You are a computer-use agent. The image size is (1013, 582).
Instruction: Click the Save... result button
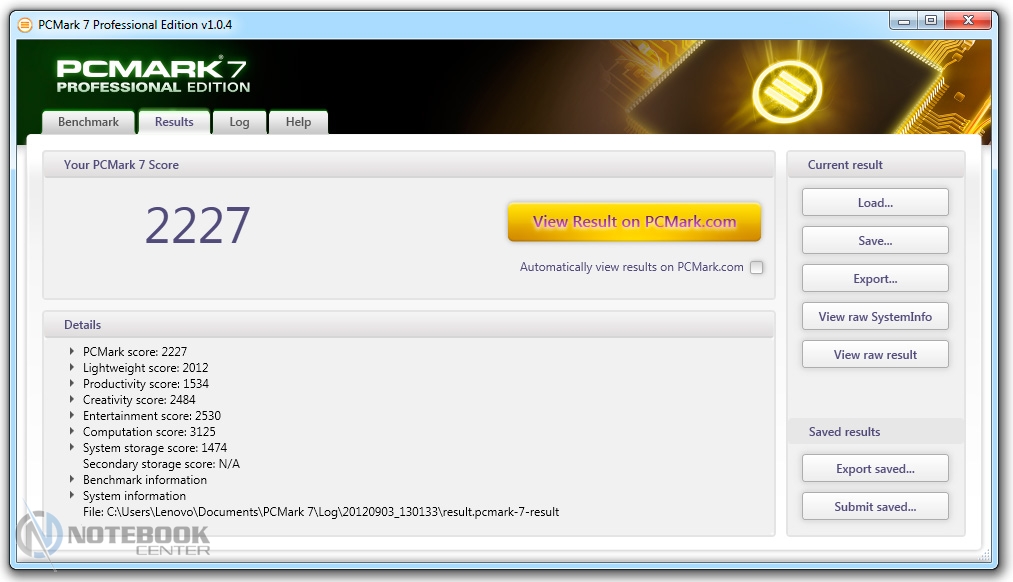[x=875, y=241]
